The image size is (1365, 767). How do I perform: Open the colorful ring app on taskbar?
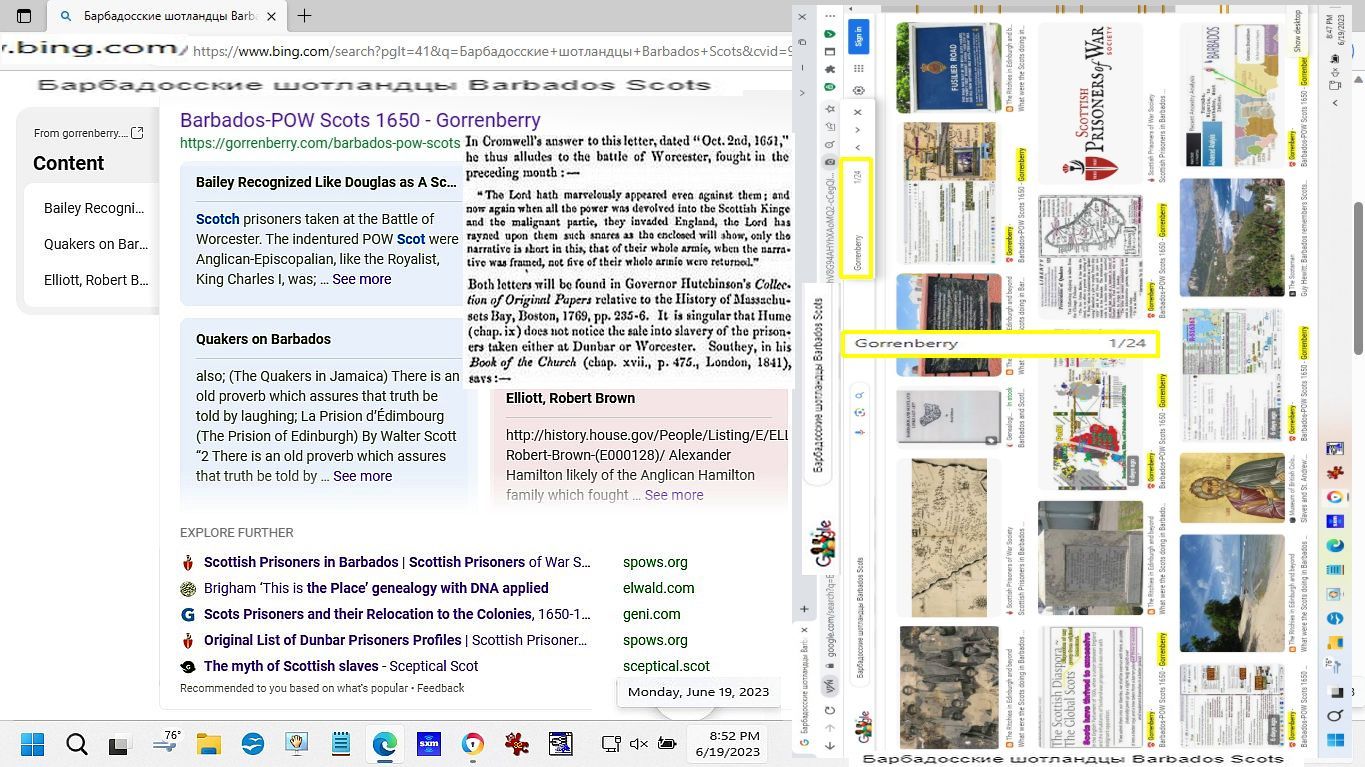click(473, 744)
